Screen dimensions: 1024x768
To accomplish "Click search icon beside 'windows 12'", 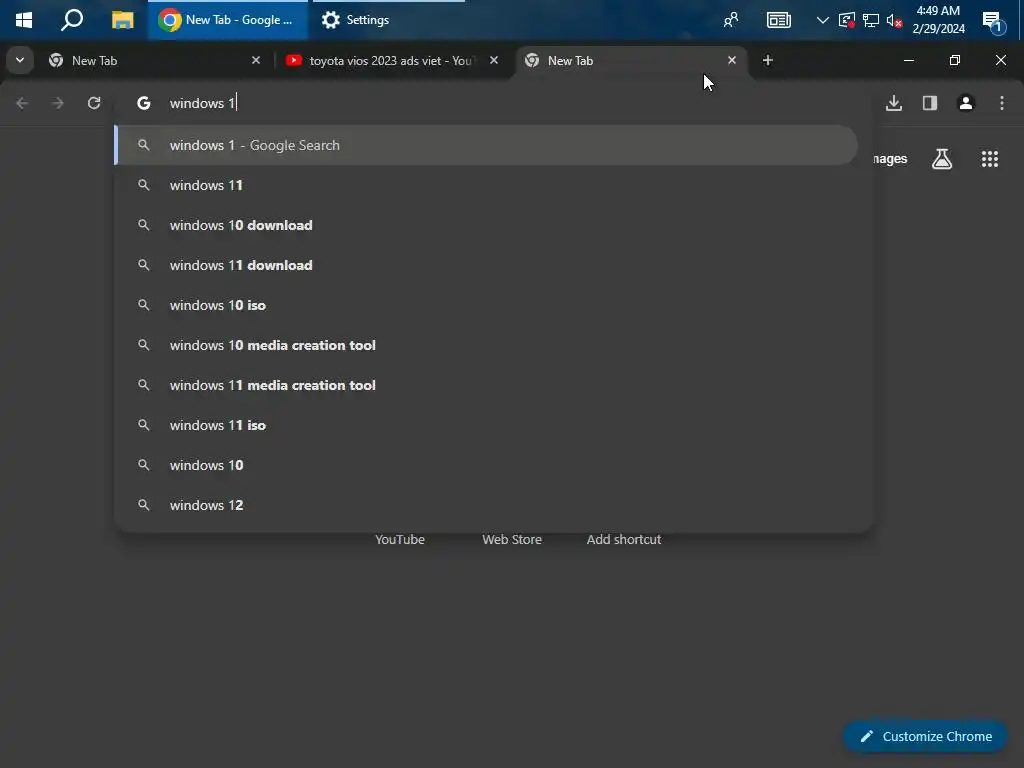I will coord(144,505).
